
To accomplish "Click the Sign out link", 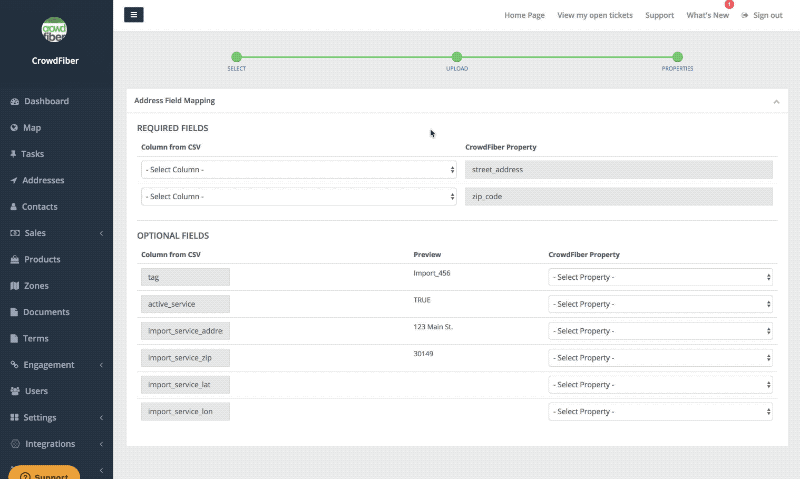I will (x=762, y=16).
